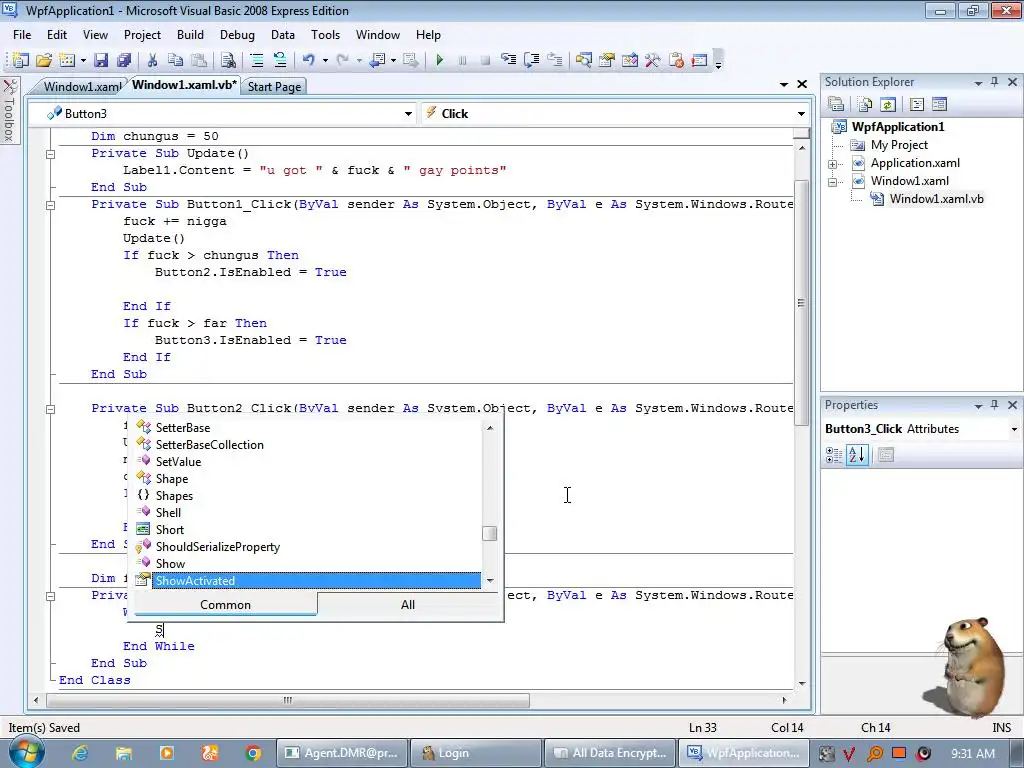Open the Properties Window toolbar icon

(607, 60)
